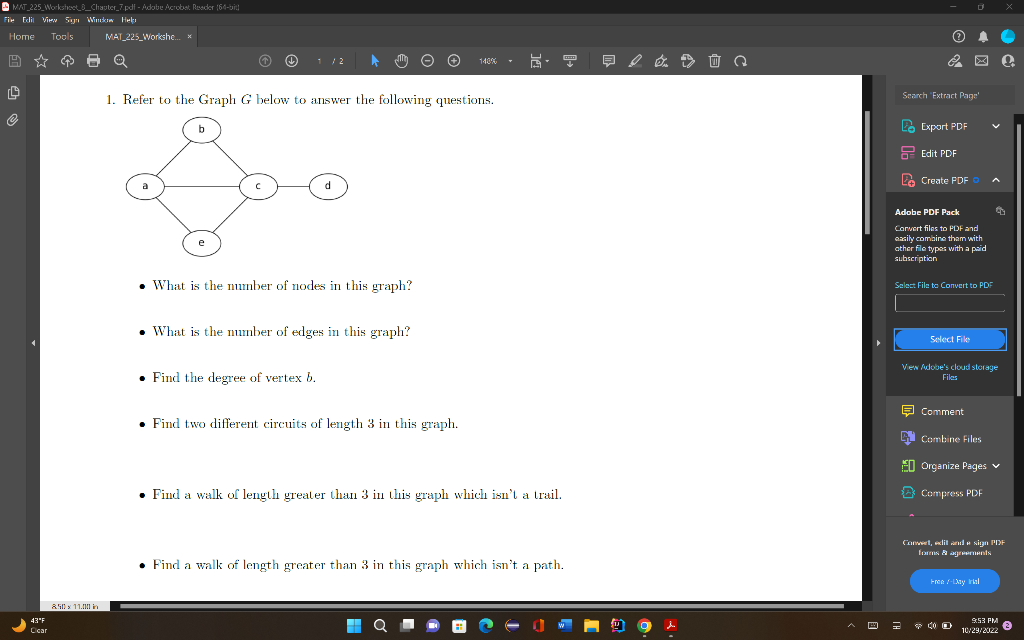
Task: Rotate the page with the rotate icon
Action: [x=740, y=61]
